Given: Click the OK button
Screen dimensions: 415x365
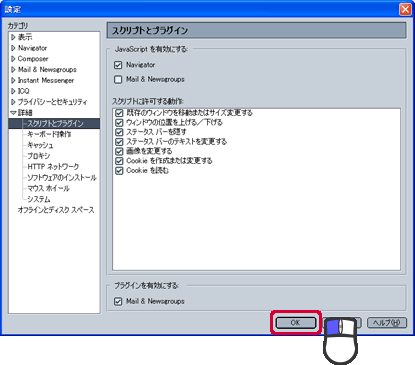Looking at the screenshot, I should coord(296,323).
